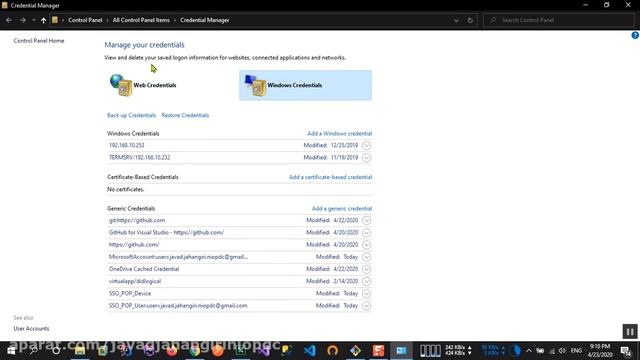Click the Credential Manager breadcrumb segment
The height and width of the screenshot is (360, 640).
pyautogui.click(x=204, y=20)
